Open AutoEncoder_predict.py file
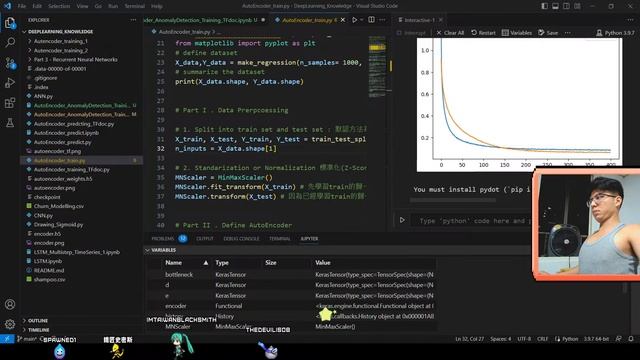The image size is (640, 360). point(62,142)
